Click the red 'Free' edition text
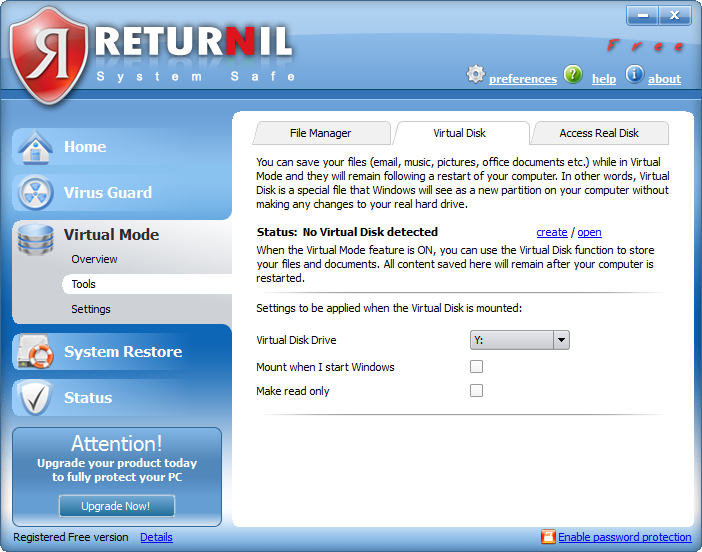The height and width of the screenshot is (552, 702). pyautogui.click(x=645, y=45)
